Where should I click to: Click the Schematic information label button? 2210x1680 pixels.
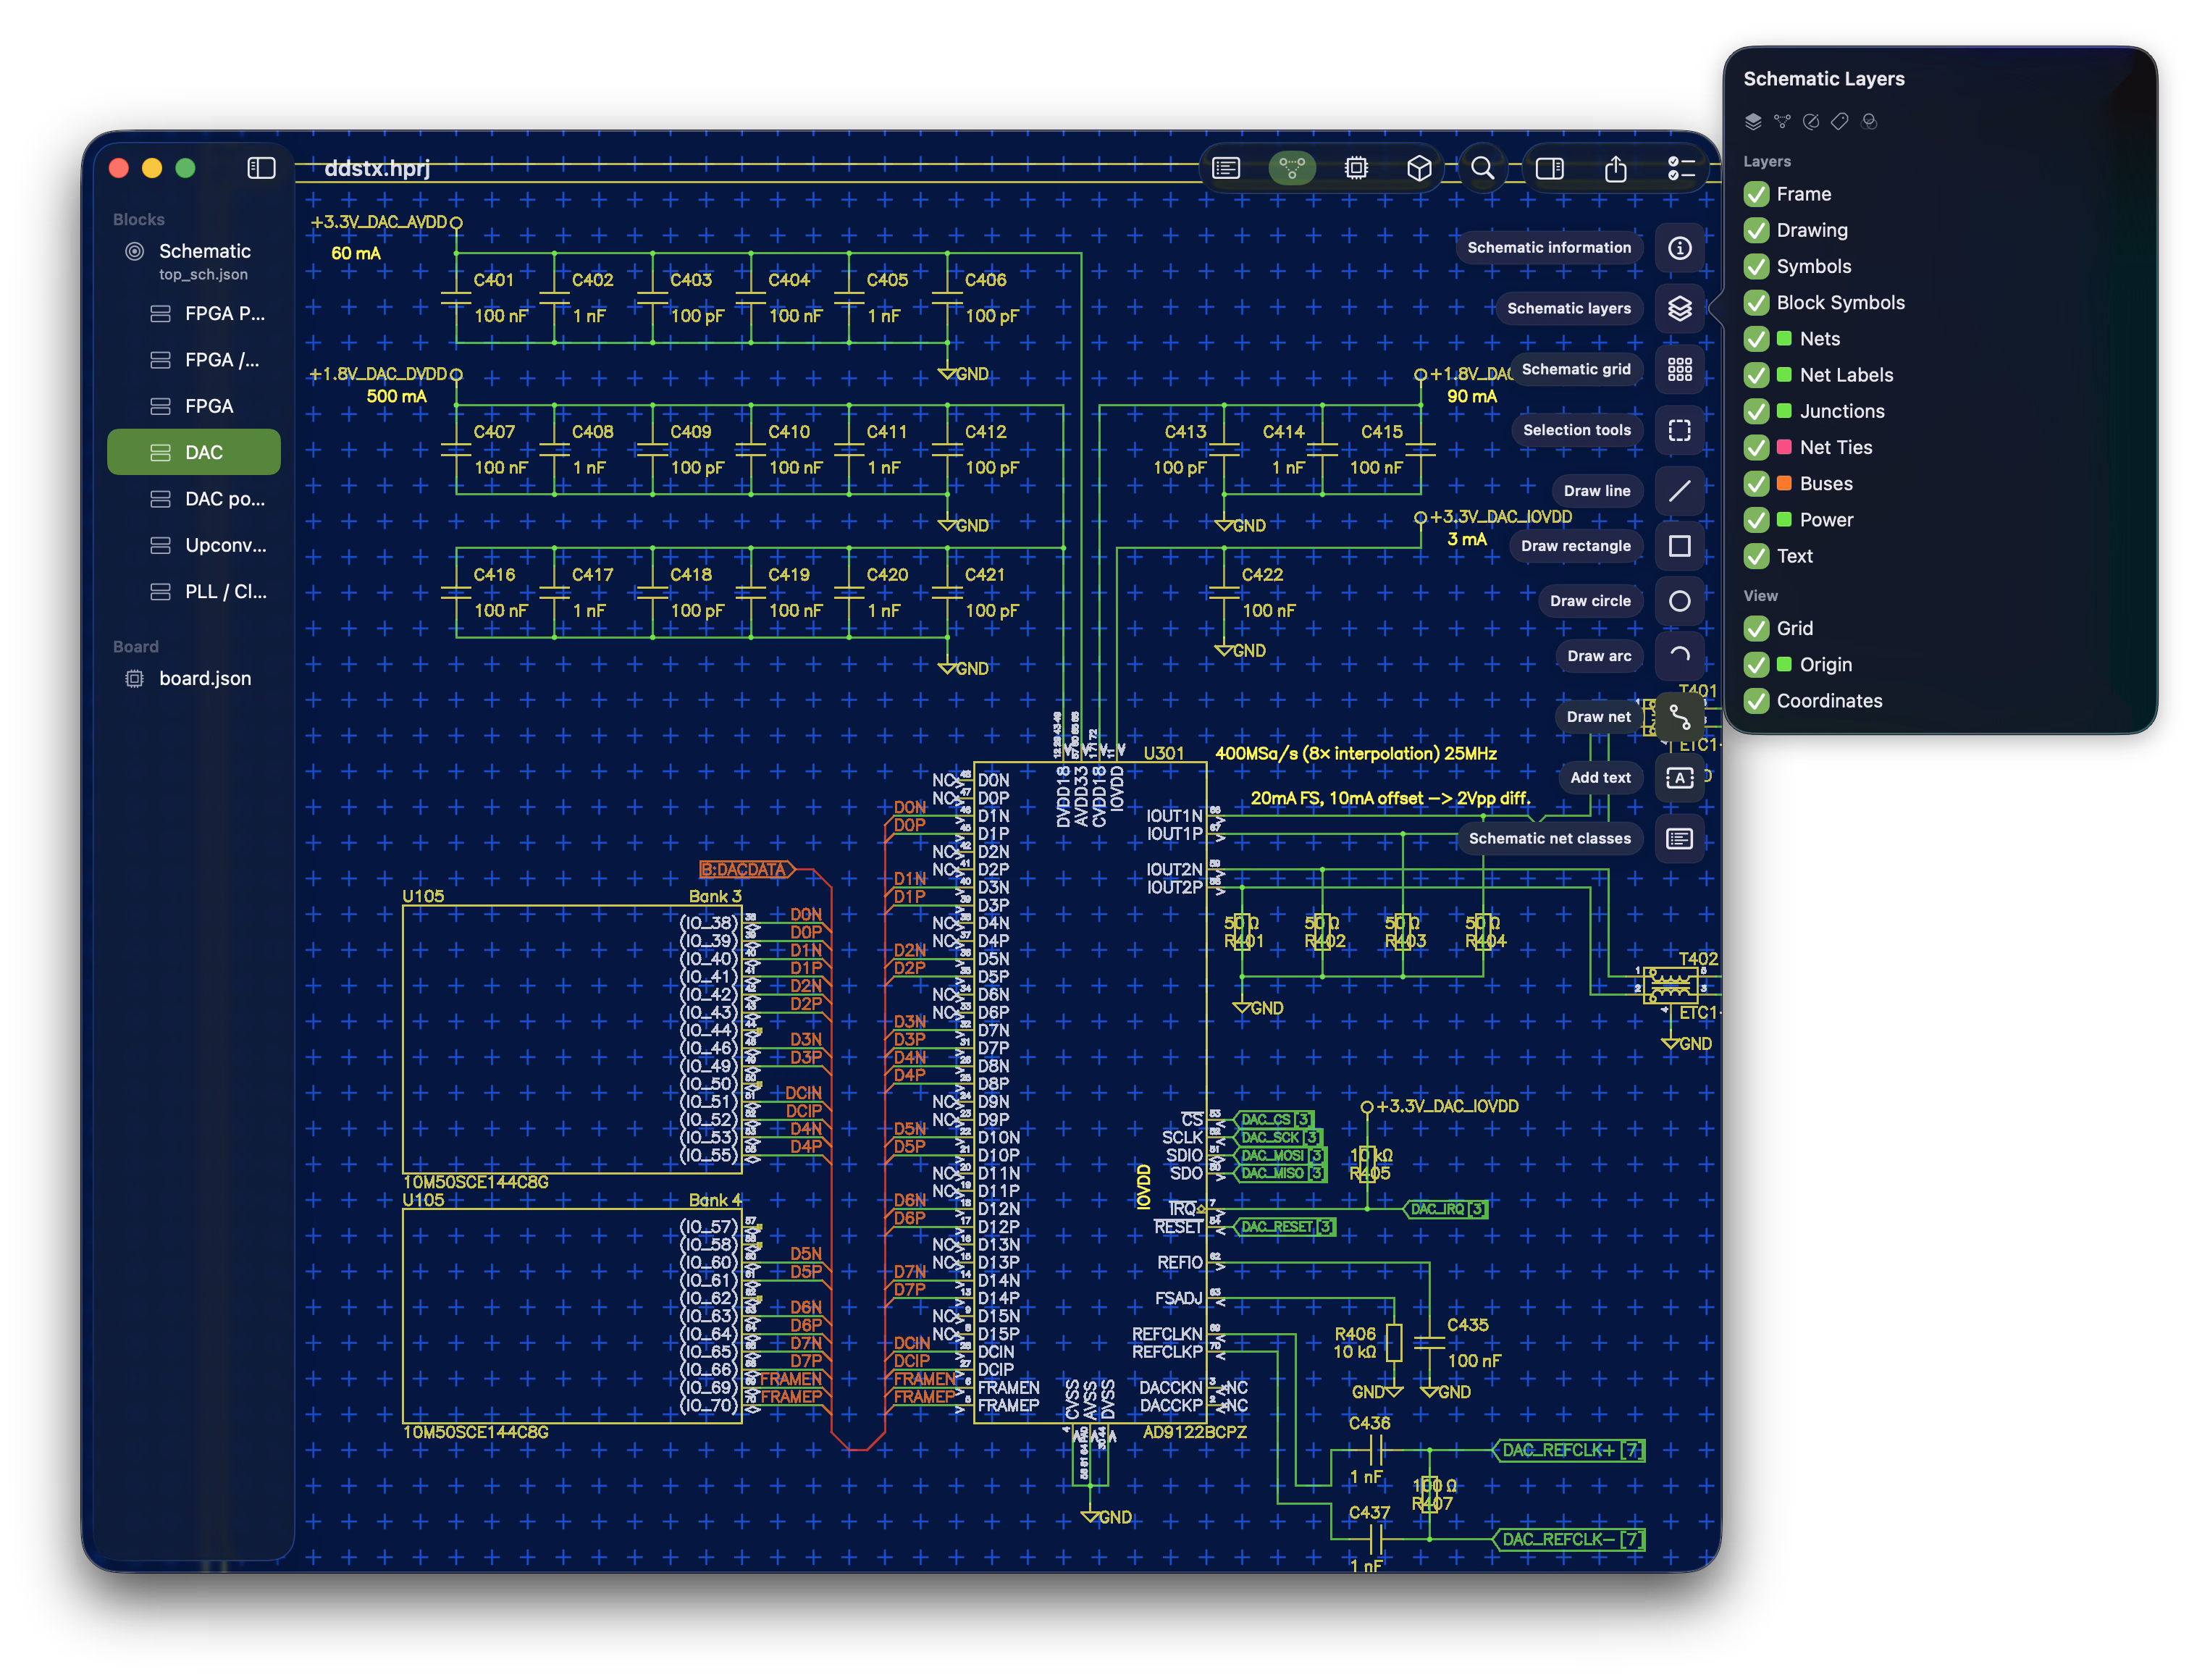click(x=1548, y=248)
